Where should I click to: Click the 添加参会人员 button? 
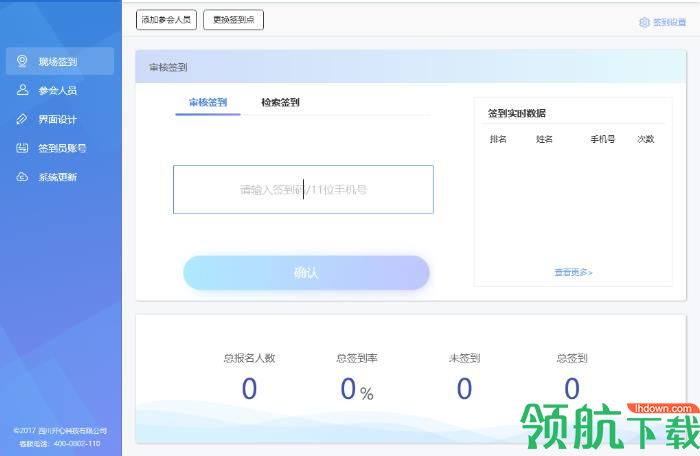coord(166,20)
